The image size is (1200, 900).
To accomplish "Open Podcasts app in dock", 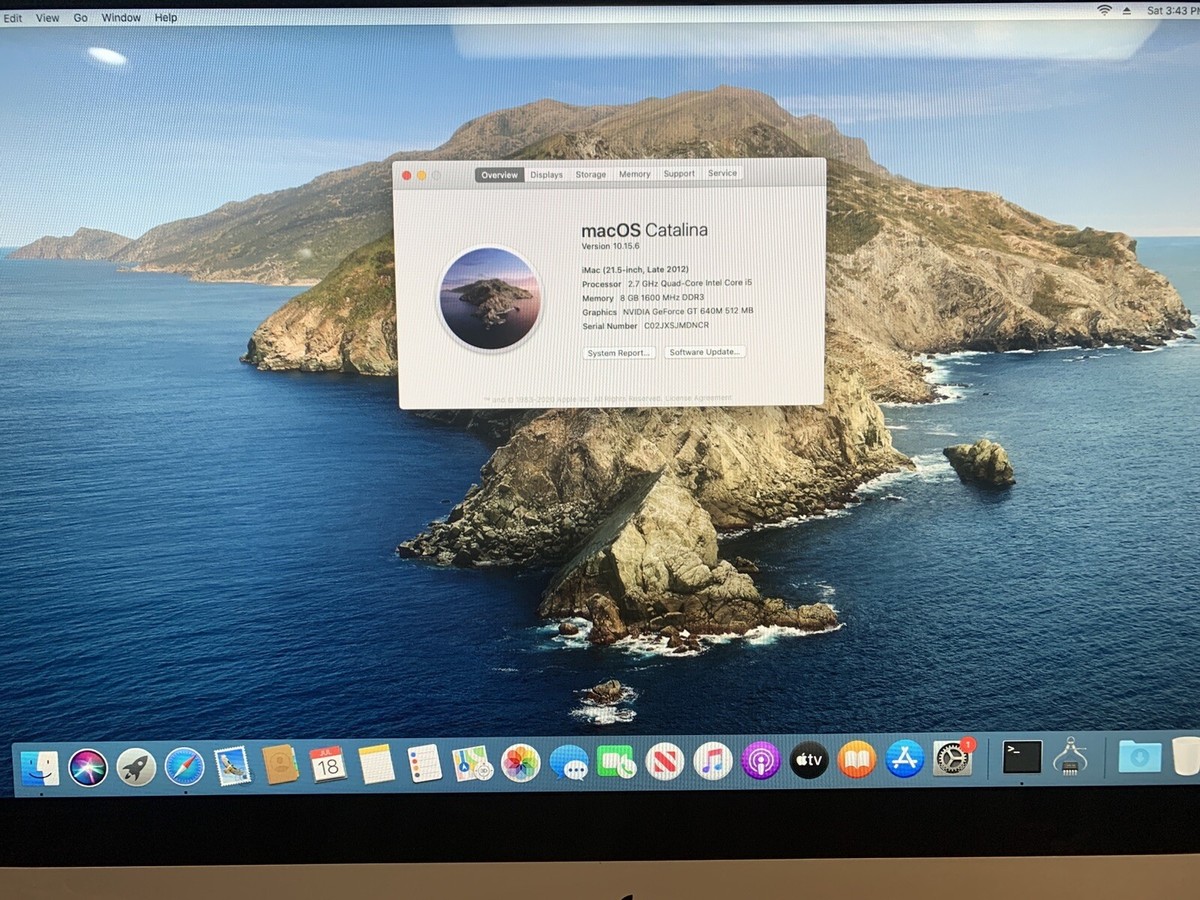I will point(761,761).
